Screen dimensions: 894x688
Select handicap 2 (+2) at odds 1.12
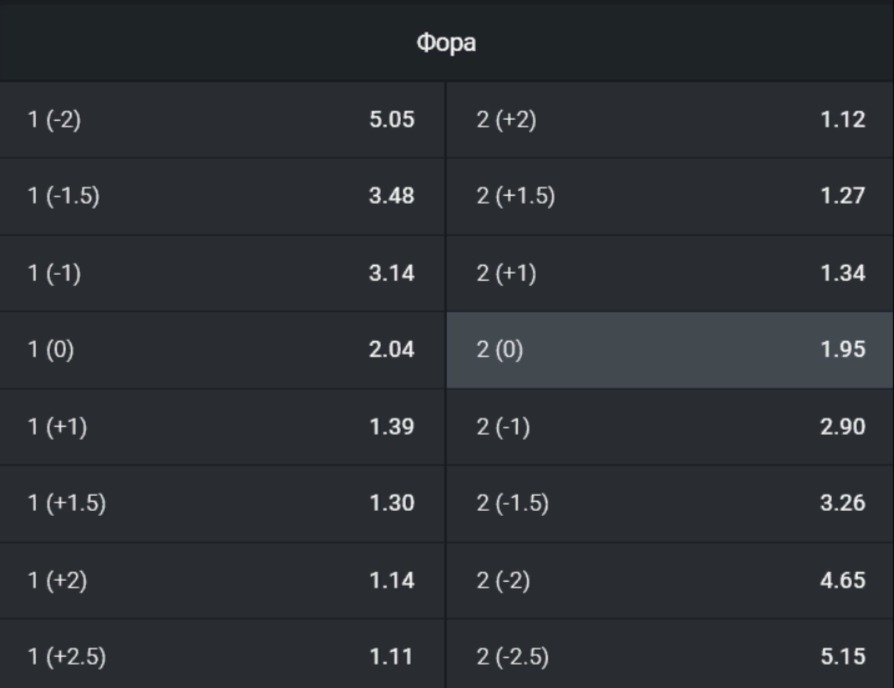click(670, 120)
